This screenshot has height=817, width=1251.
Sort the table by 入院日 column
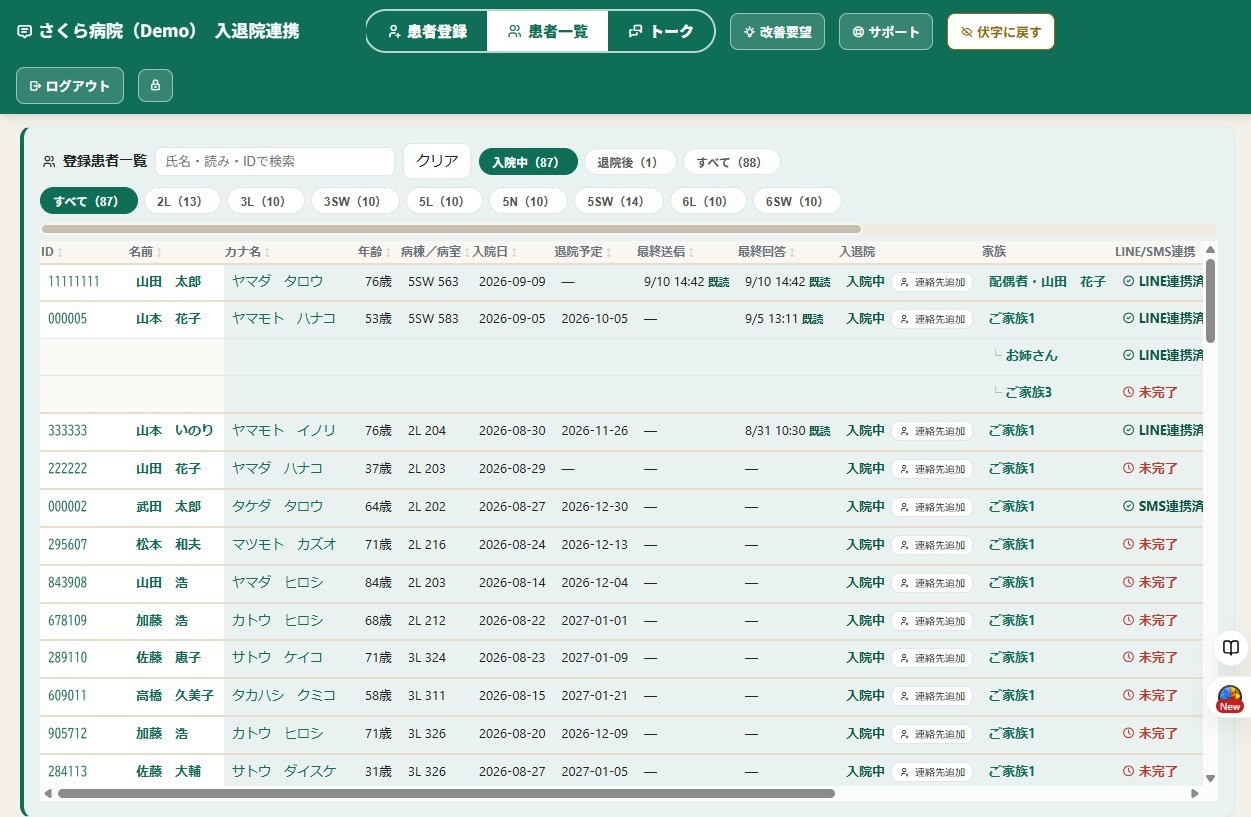(x=495, y=252)
